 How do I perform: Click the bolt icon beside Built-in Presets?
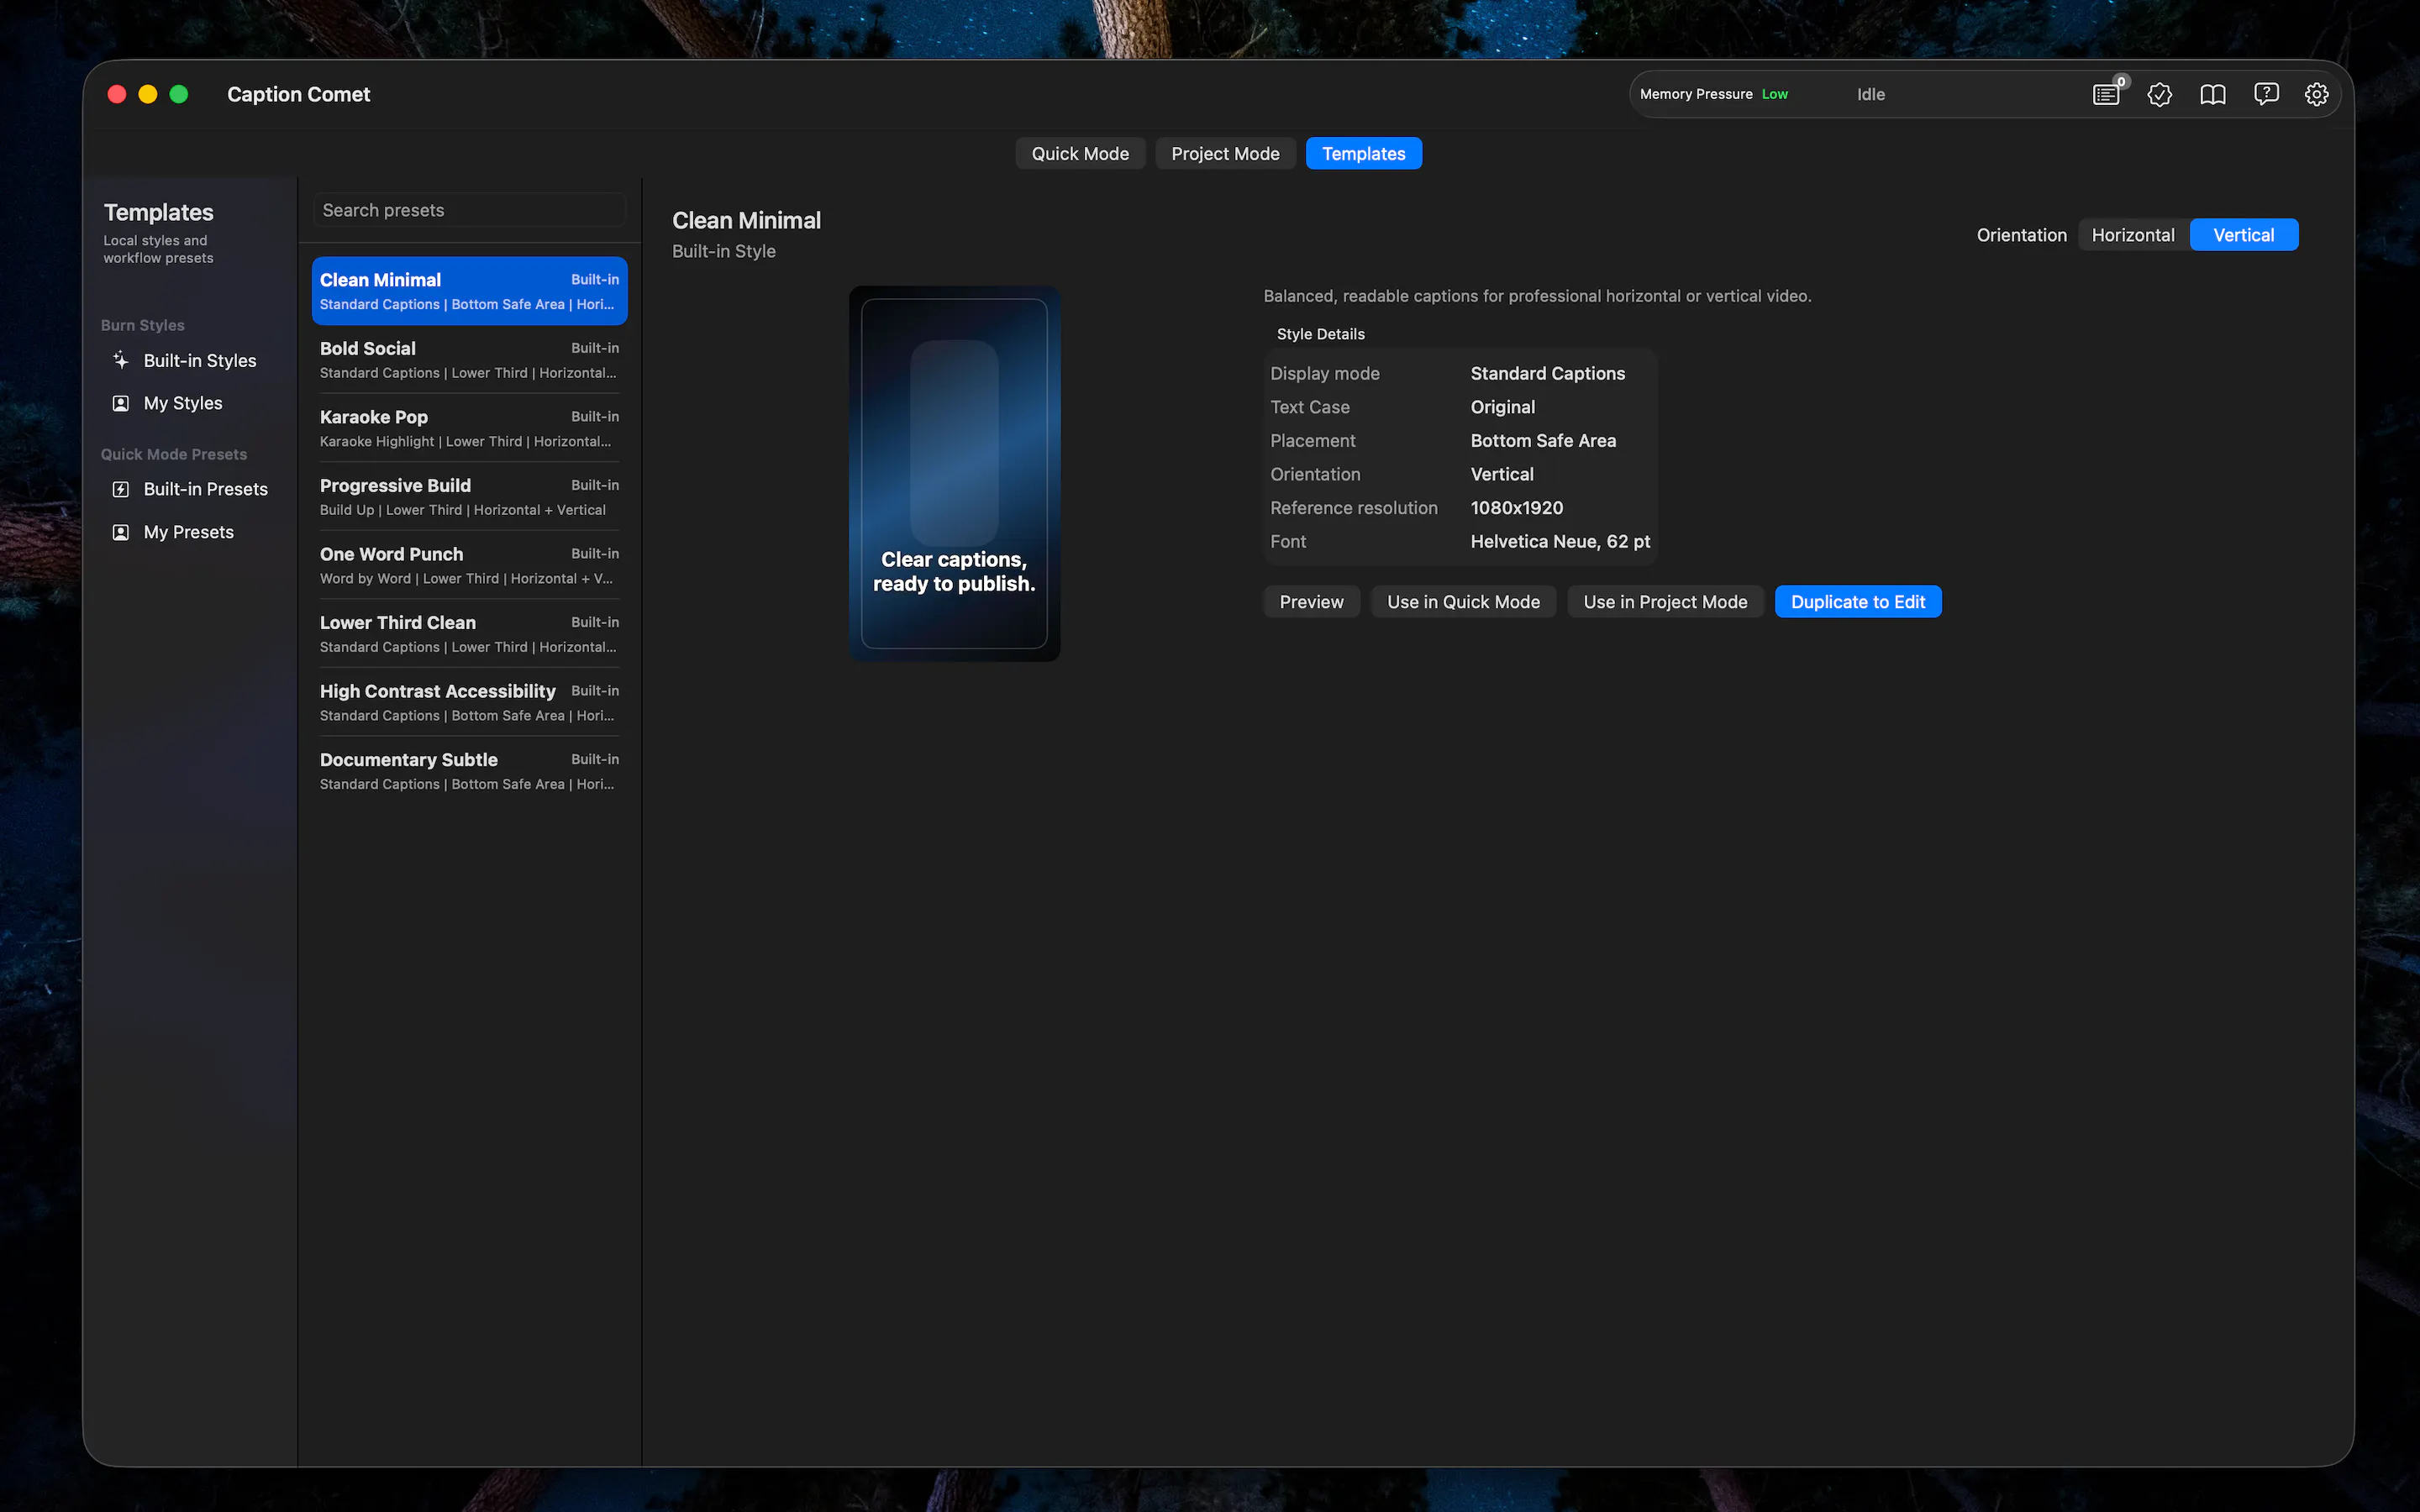click(121, 489)
